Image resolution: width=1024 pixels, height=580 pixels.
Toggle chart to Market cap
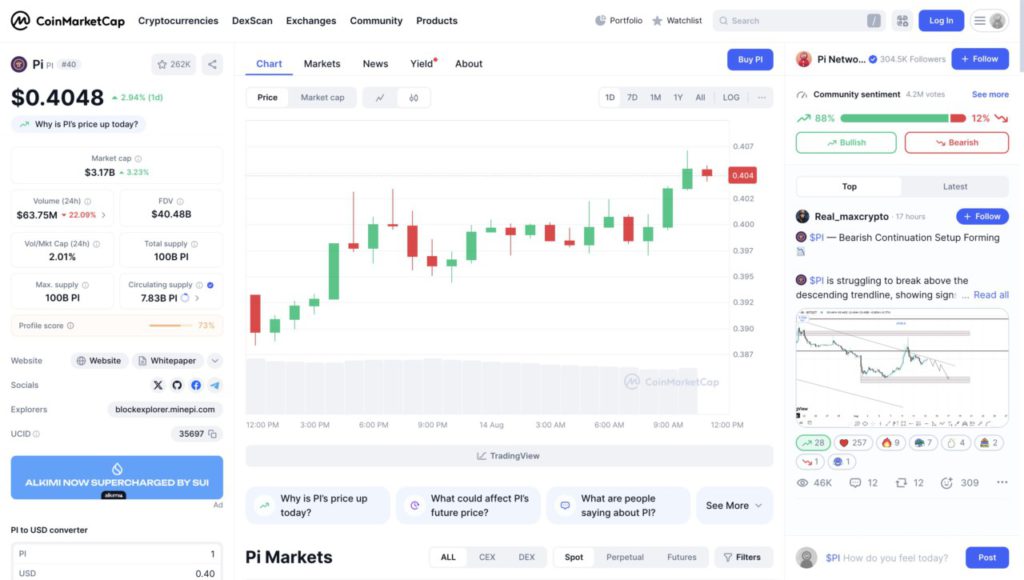pos(322,98)
